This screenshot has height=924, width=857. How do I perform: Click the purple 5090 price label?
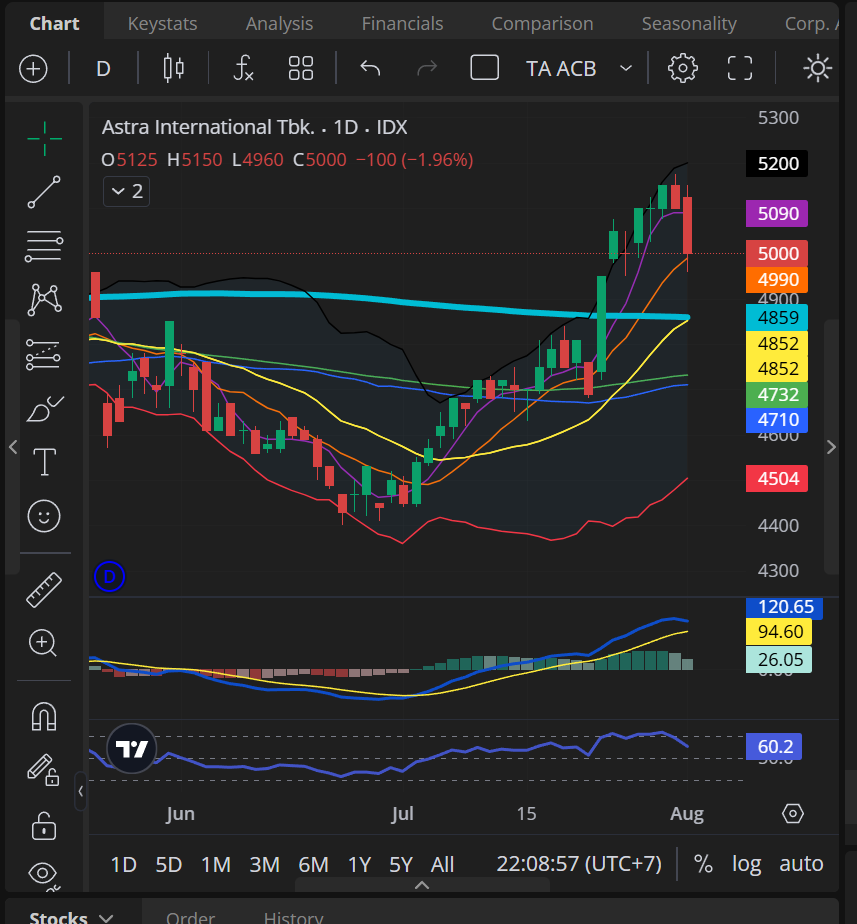point(777,213)
